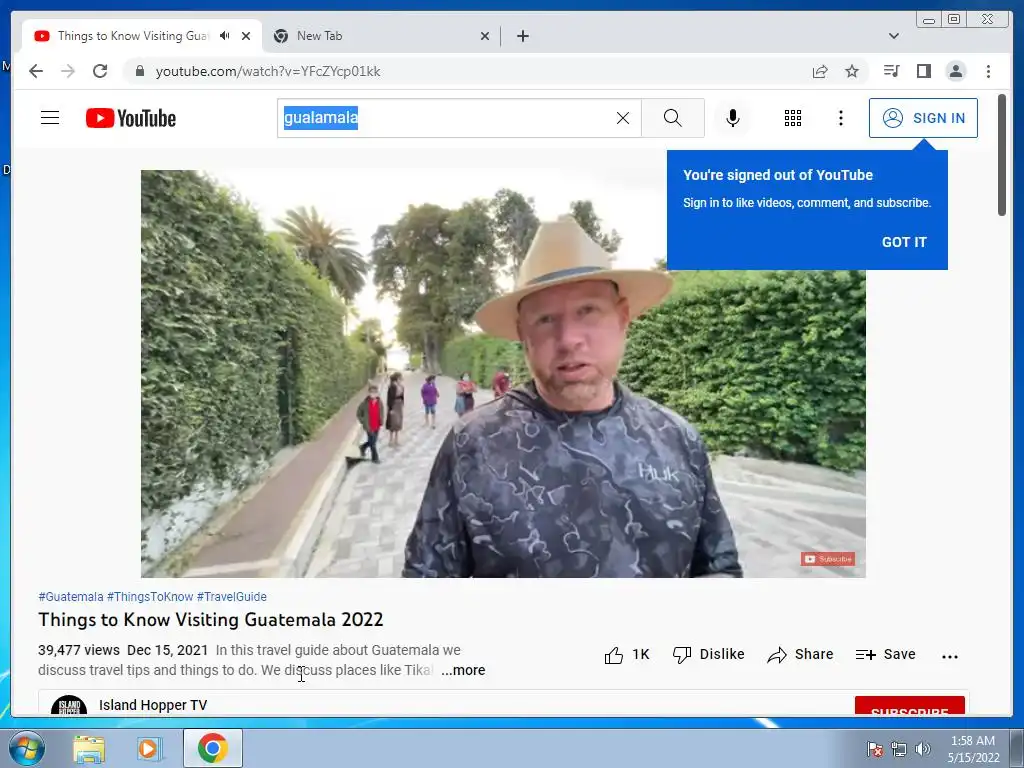Like the video with thumbs up
The height and width of the screenshot is (768, 1024).
tap(627, 654)
